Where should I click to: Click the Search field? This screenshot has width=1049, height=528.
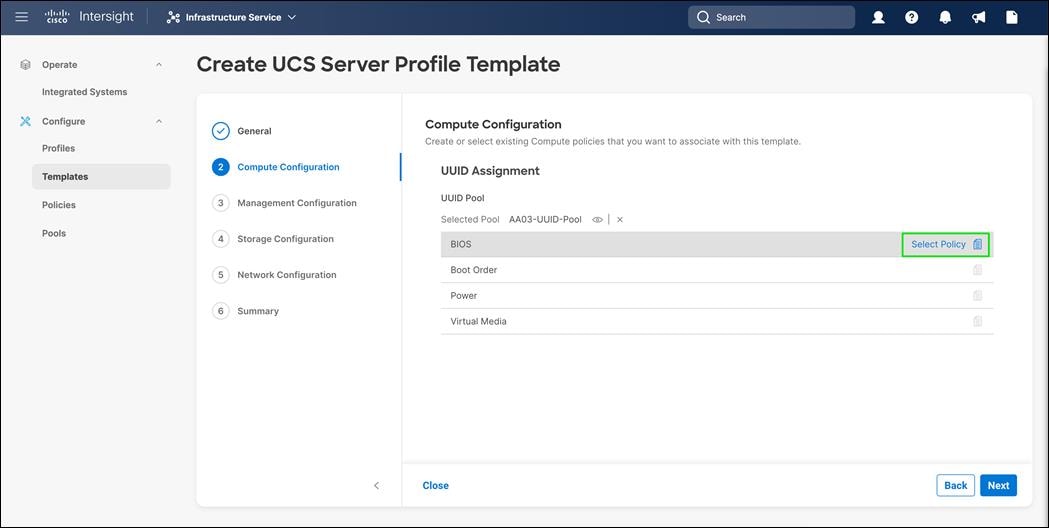(x=771, y=17)
